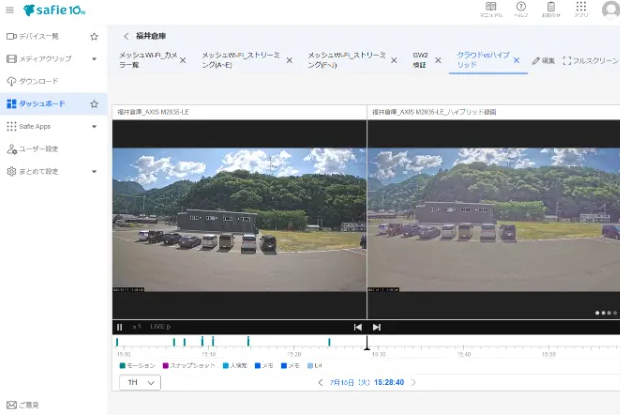Click the 福井倉庫_AXIS M2035-LE video feed
The width and height of the screenshot is (620, 415).
click(239, 220)
